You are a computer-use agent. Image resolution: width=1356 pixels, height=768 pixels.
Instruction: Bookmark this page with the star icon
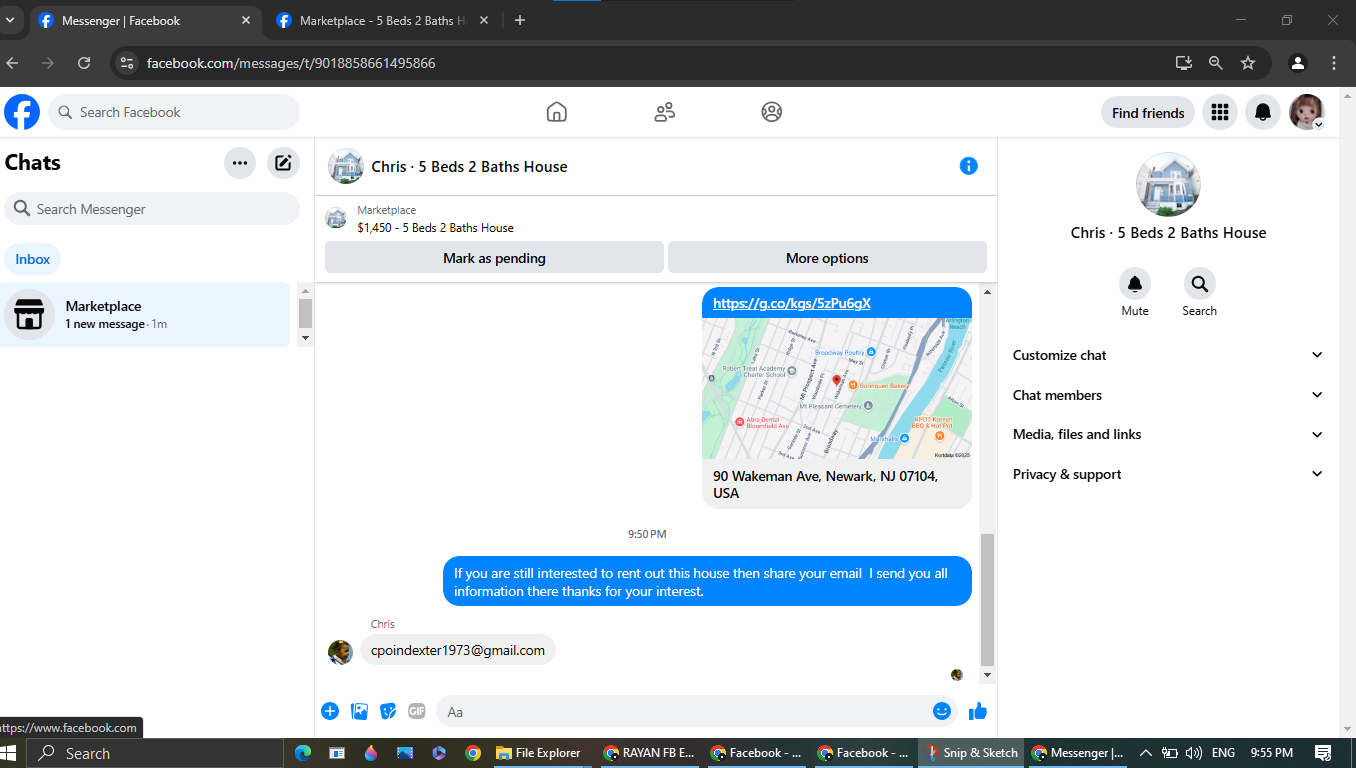(1248, 63)
